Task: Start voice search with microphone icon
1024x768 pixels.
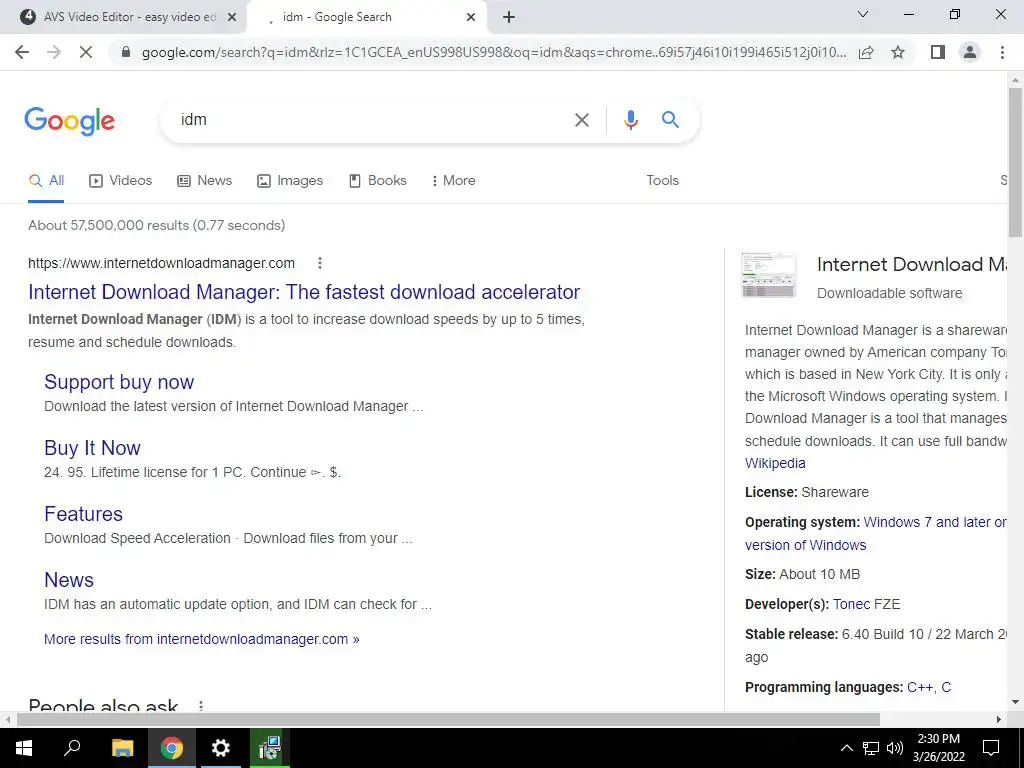Action: 630,120
